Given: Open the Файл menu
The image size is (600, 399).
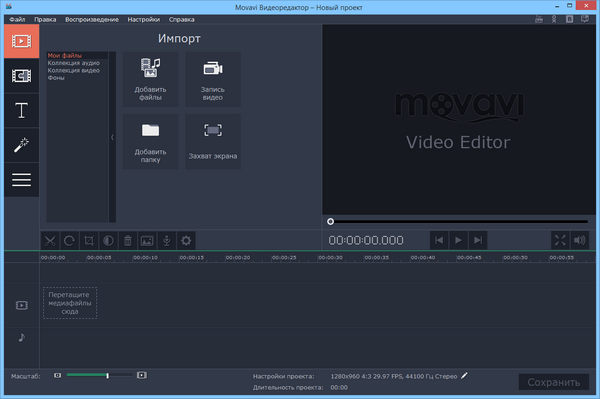Looking at the screenshot, I should [x=17, y=20].
